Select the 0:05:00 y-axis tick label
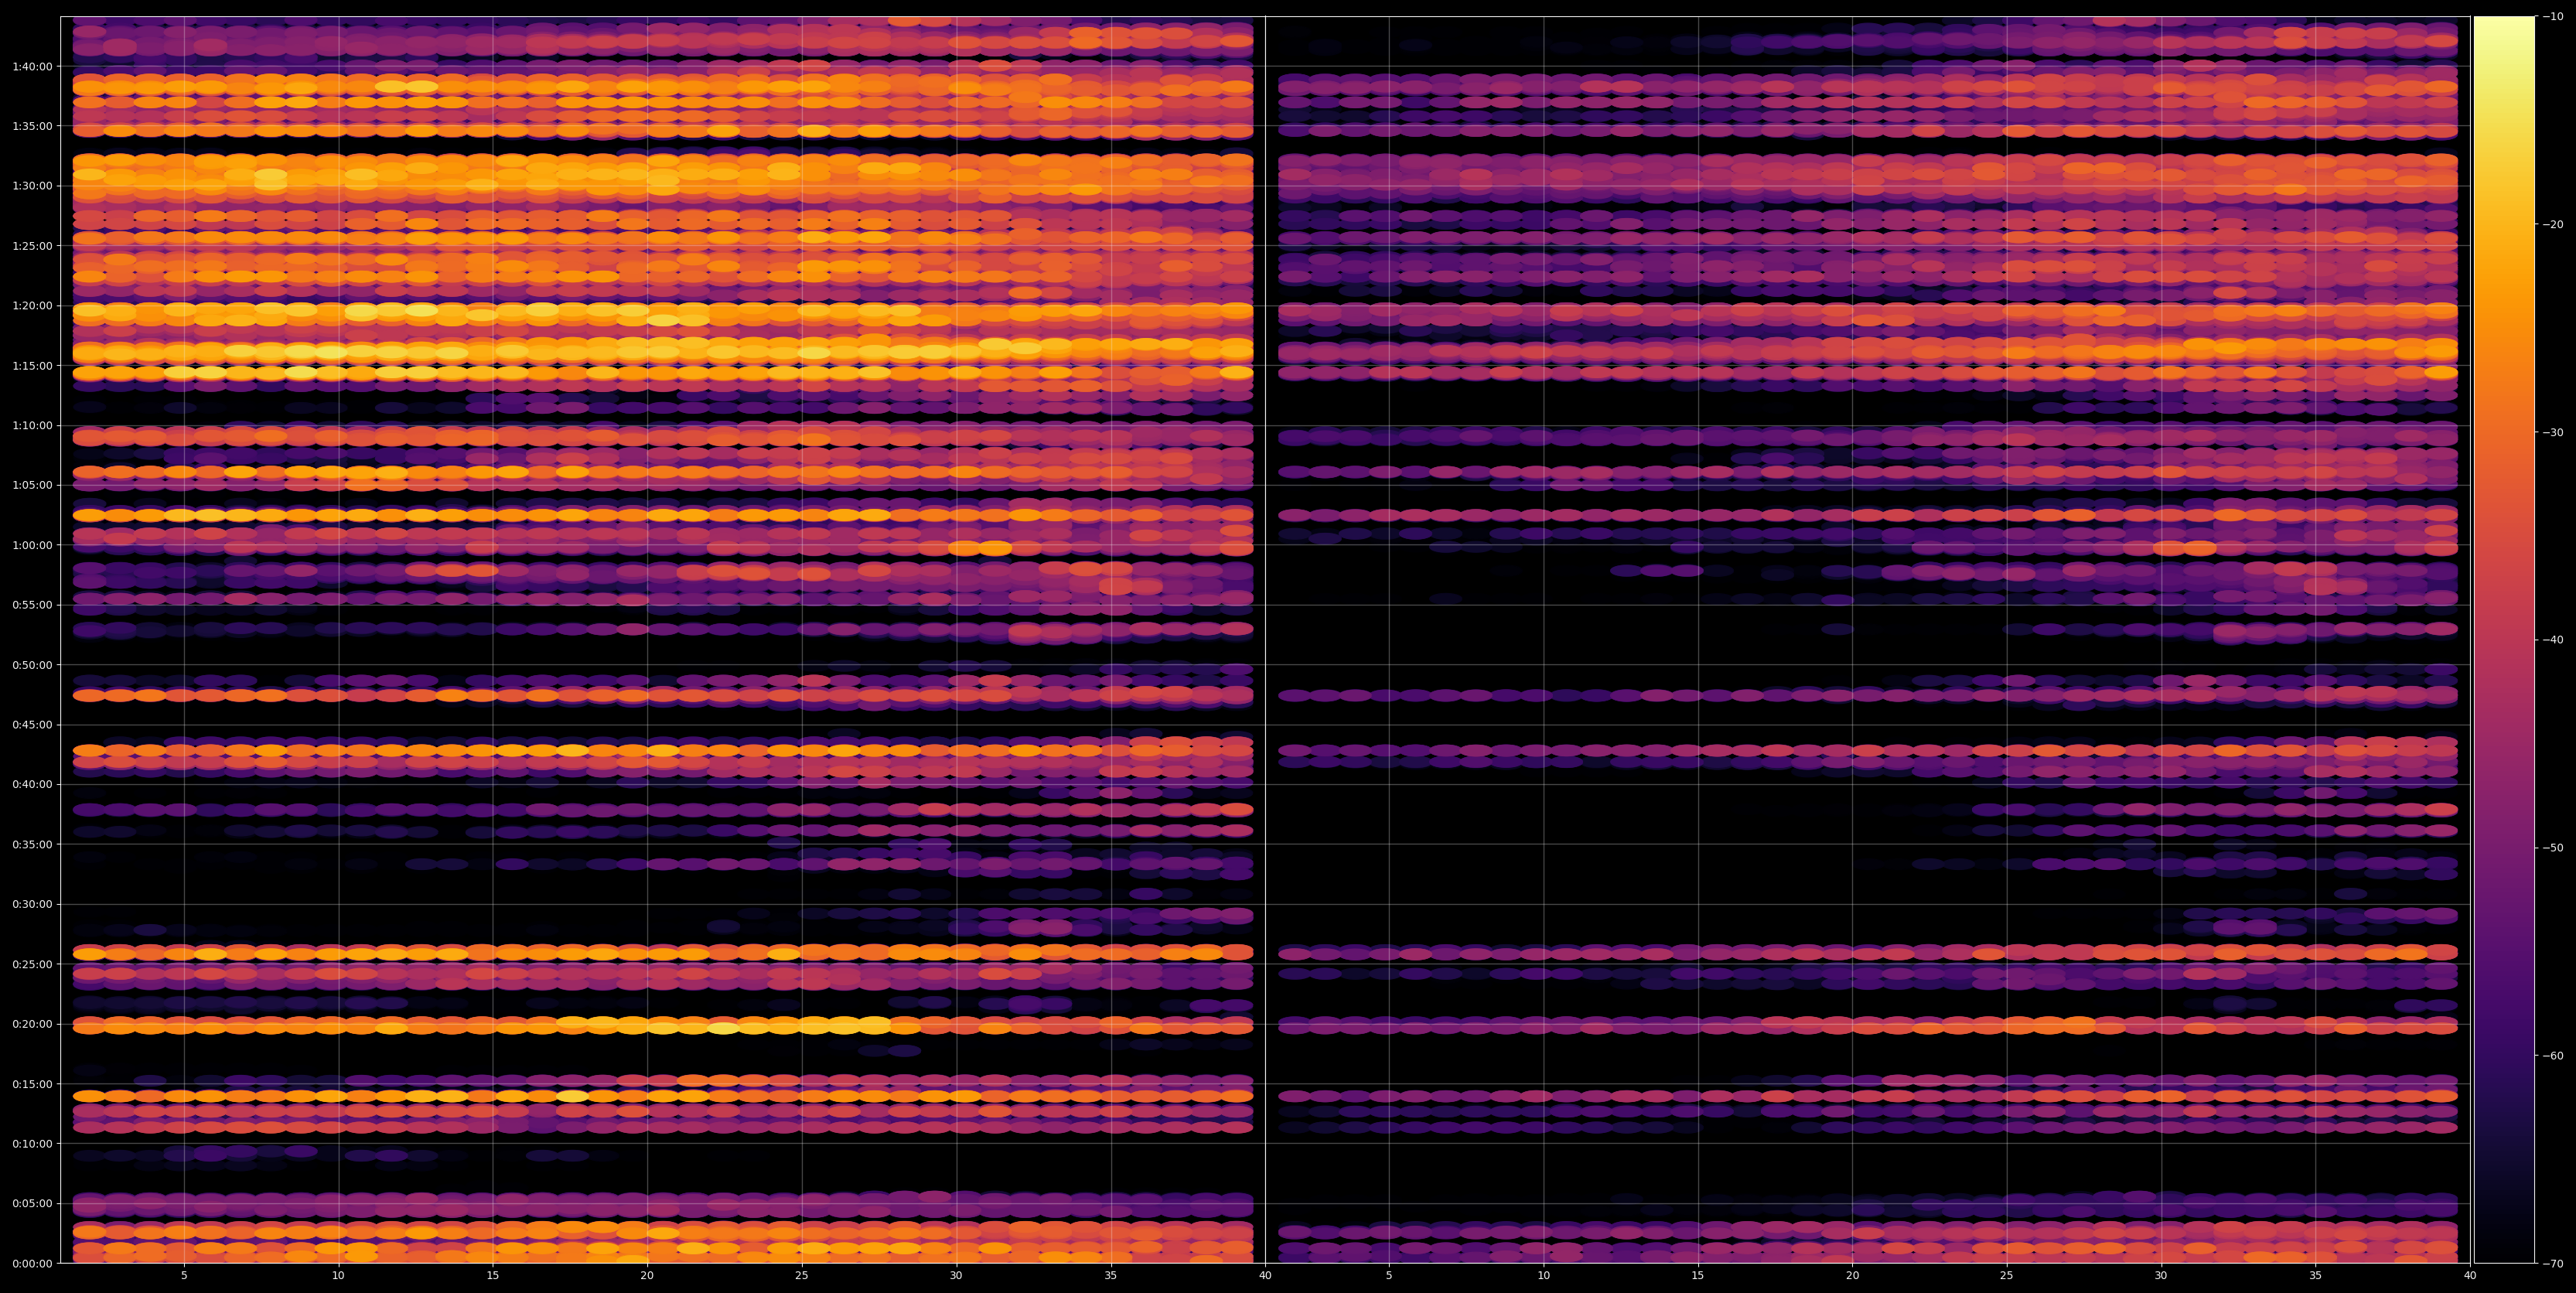This screenshot has width=2576, height=1293. (x=32, y=1203)
